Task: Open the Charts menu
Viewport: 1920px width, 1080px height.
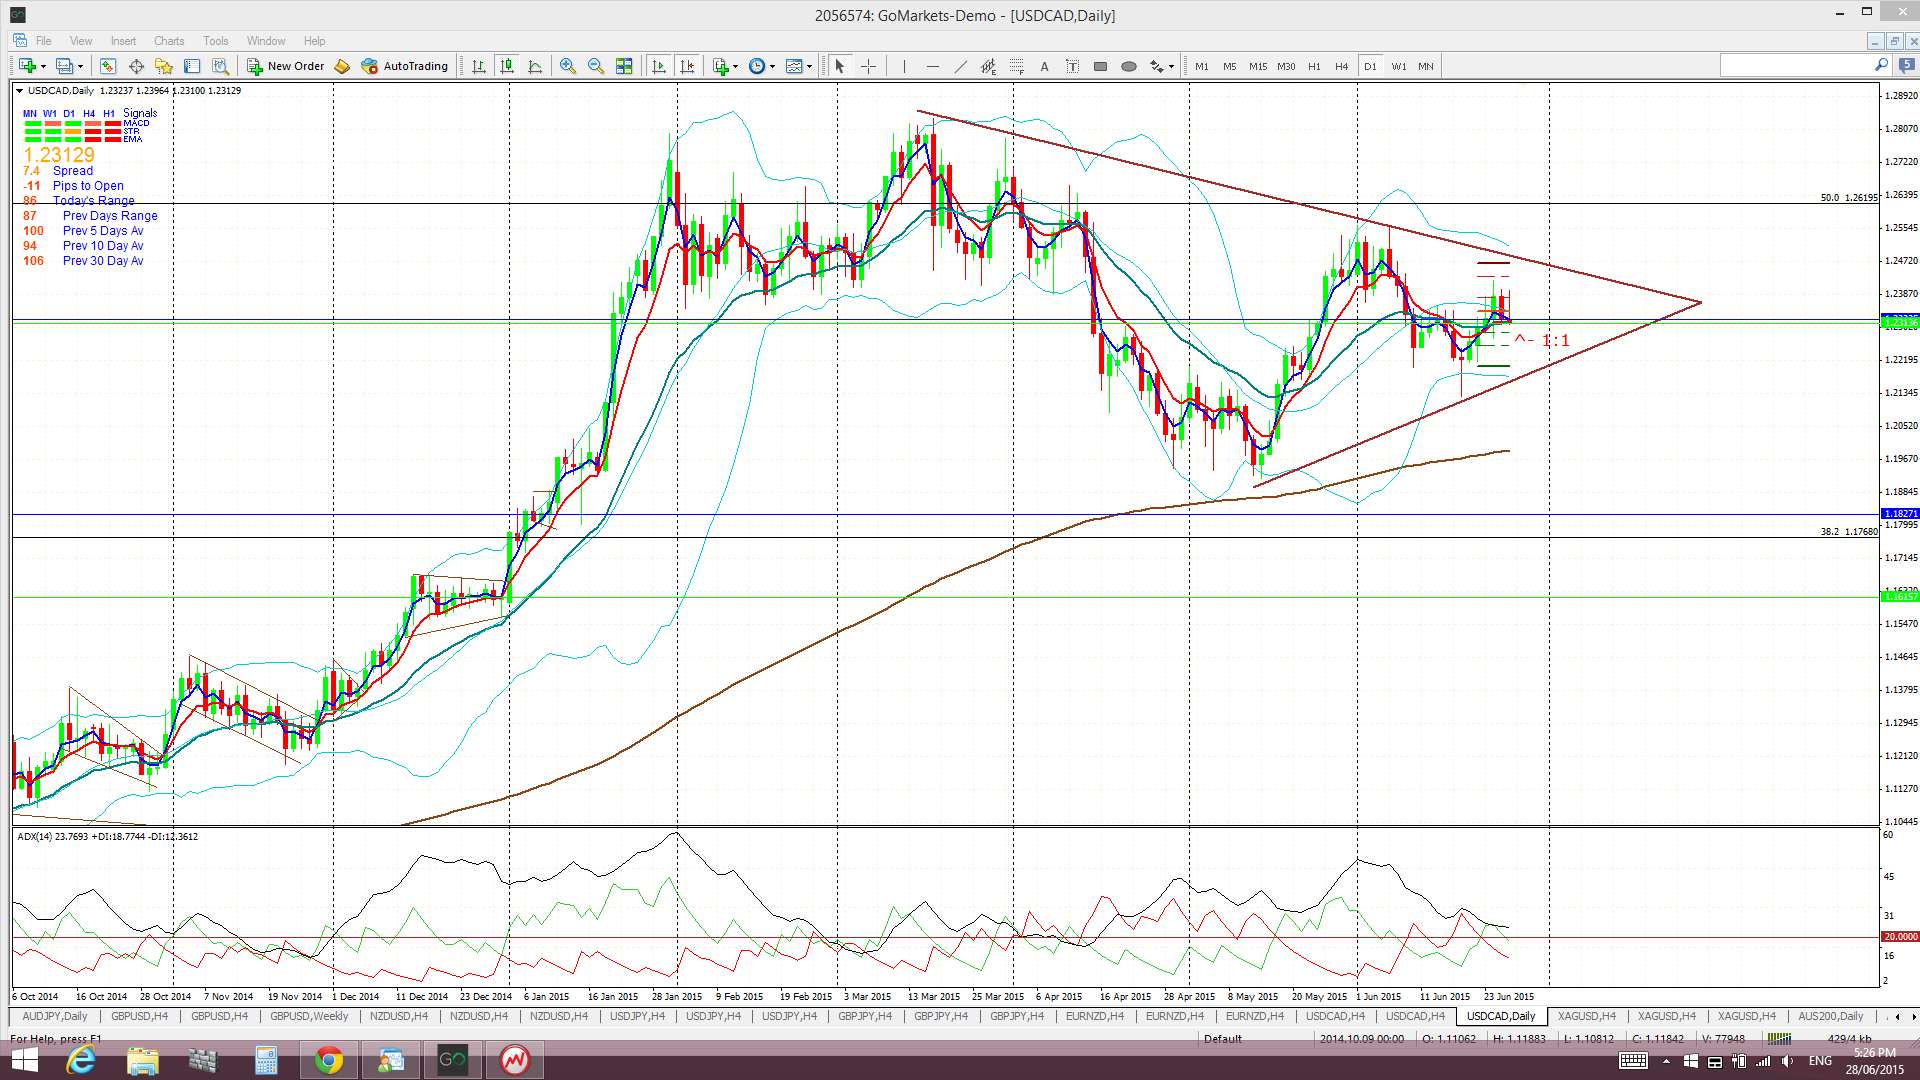Action: tap(168, 41)
